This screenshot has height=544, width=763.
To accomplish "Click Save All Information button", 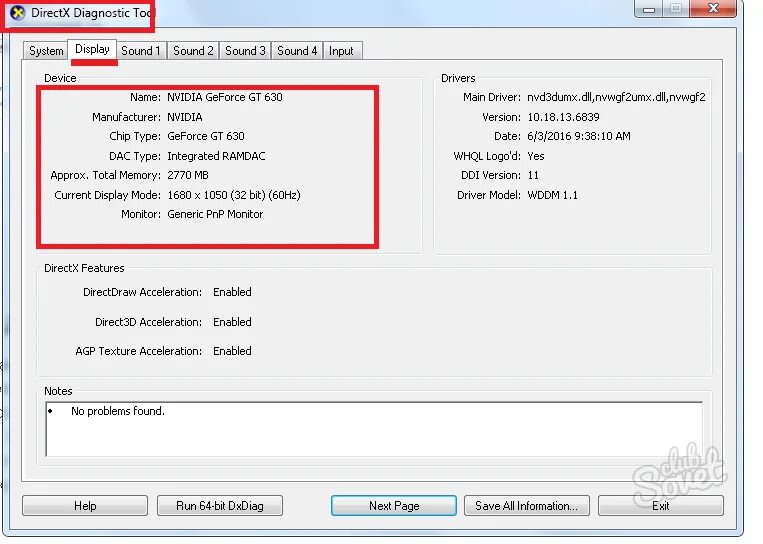I will point(527,506).
